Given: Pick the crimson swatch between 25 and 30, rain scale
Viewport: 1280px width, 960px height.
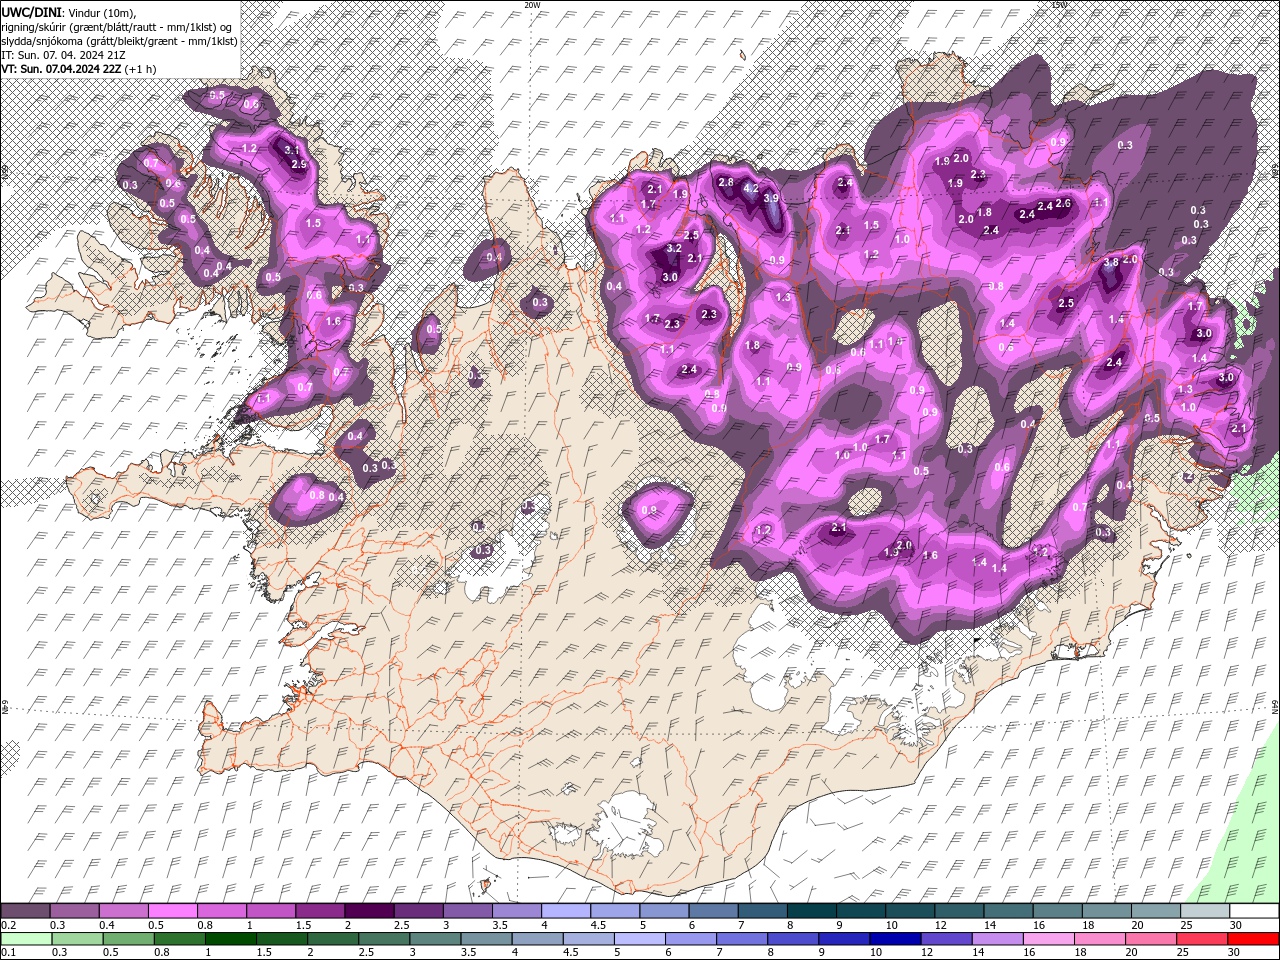Looking at the screenshot, I should click(1201, 939).
